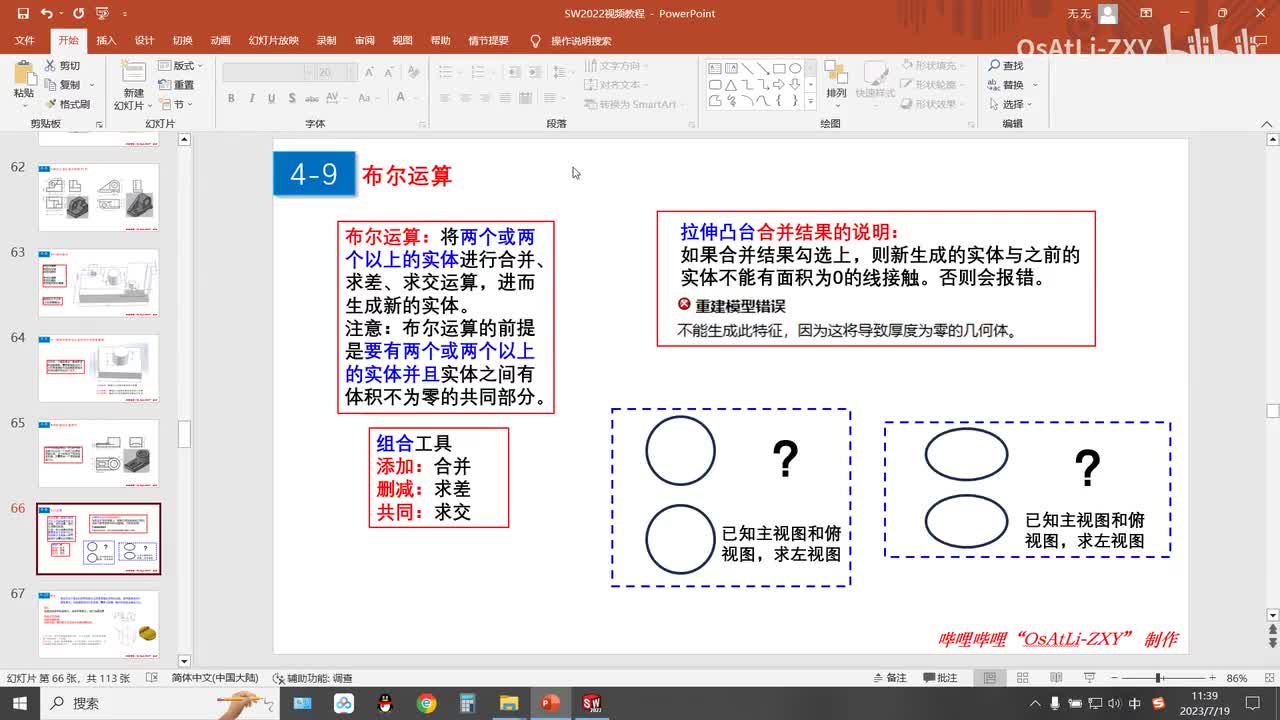Switch to slide sorter view
Viewport: 1280px width, 720px height.
[1023, 678]
